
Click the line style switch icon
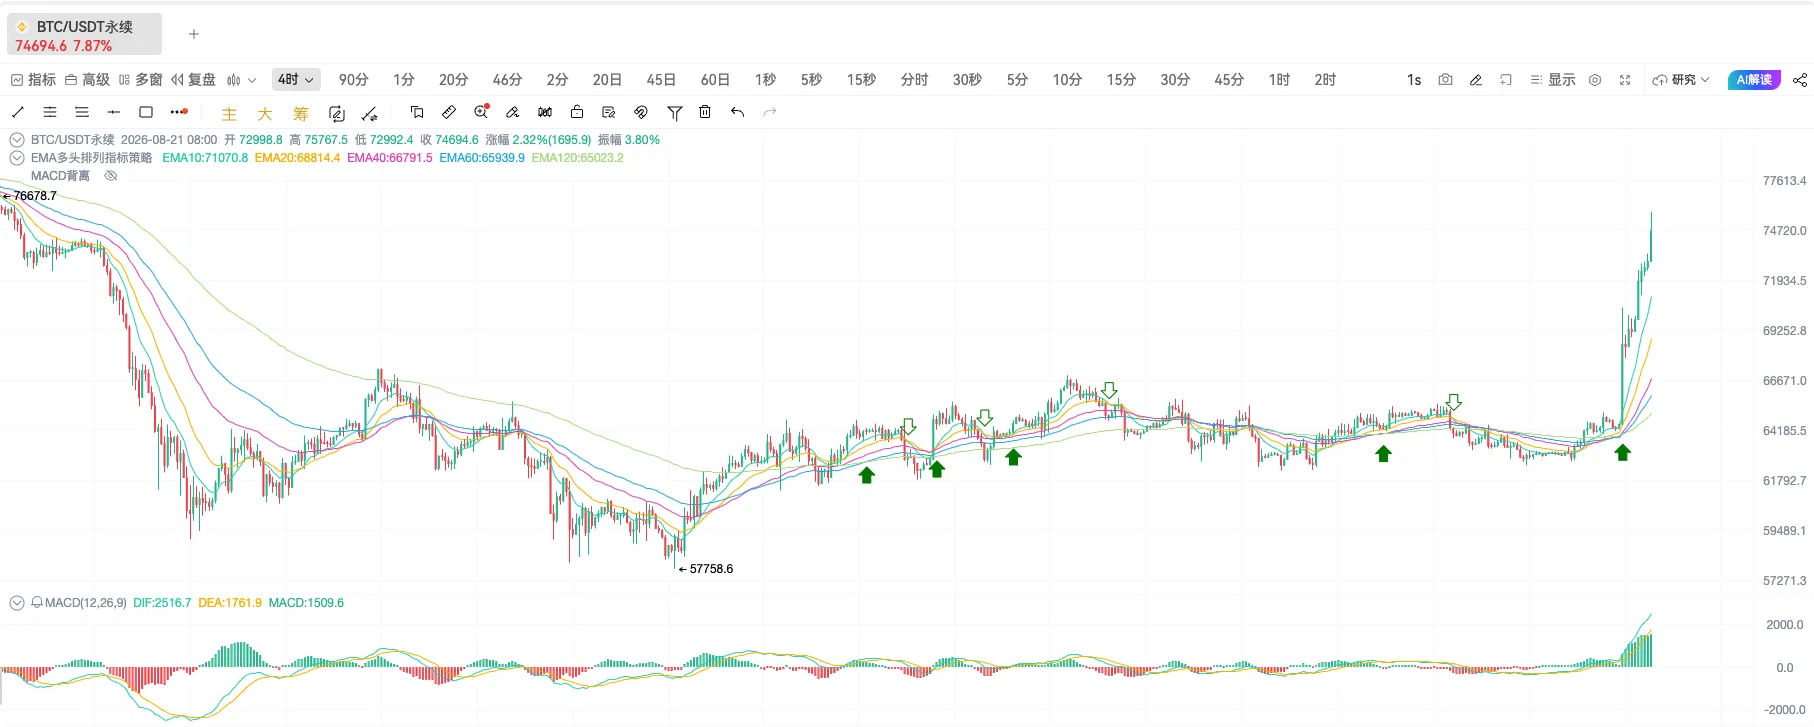coord(370,113)
